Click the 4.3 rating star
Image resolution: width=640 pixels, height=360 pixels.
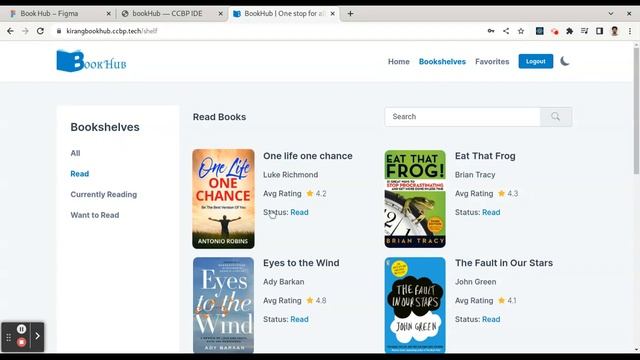click(502, 193)
